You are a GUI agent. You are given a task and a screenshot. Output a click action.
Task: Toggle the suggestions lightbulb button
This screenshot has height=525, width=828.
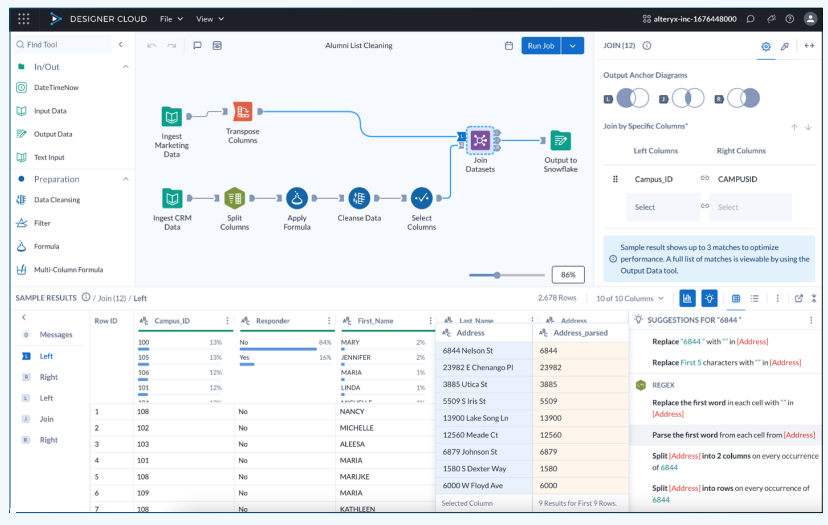709,298
